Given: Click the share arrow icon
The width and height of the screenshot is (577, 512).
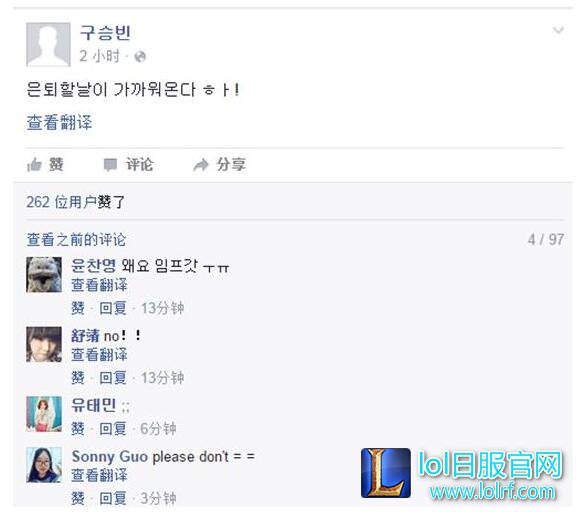Looking at the screenshot, I should coord(201,165).
